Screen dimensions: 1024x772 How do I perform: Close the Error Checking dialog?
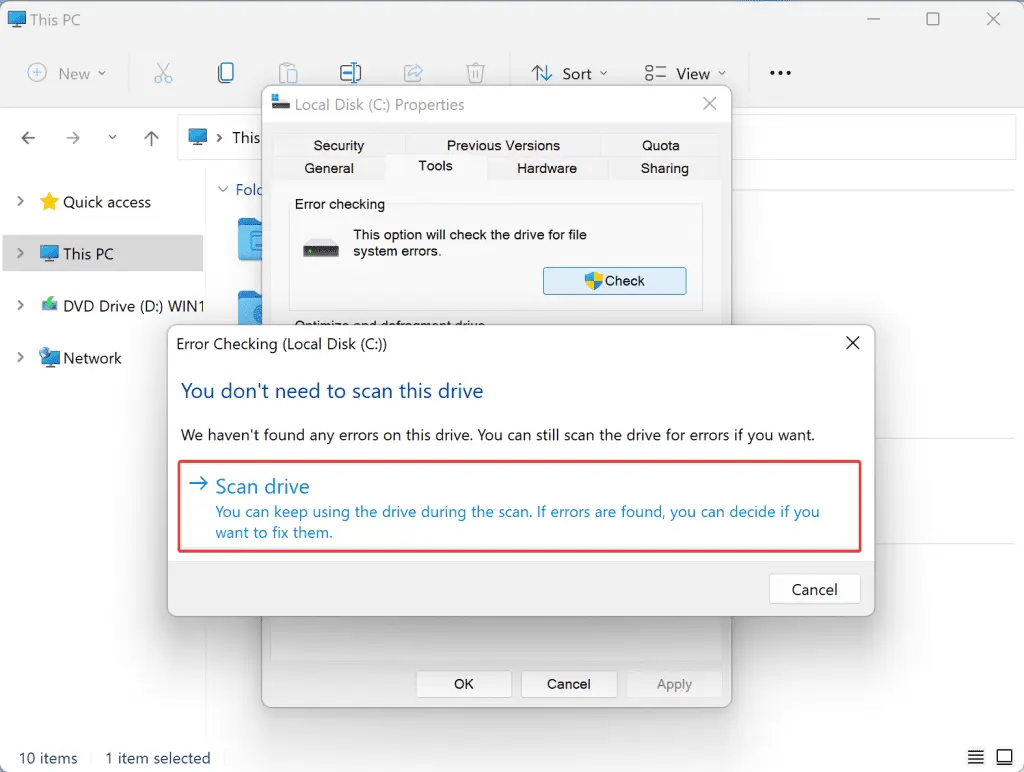[x=852, y=343]
